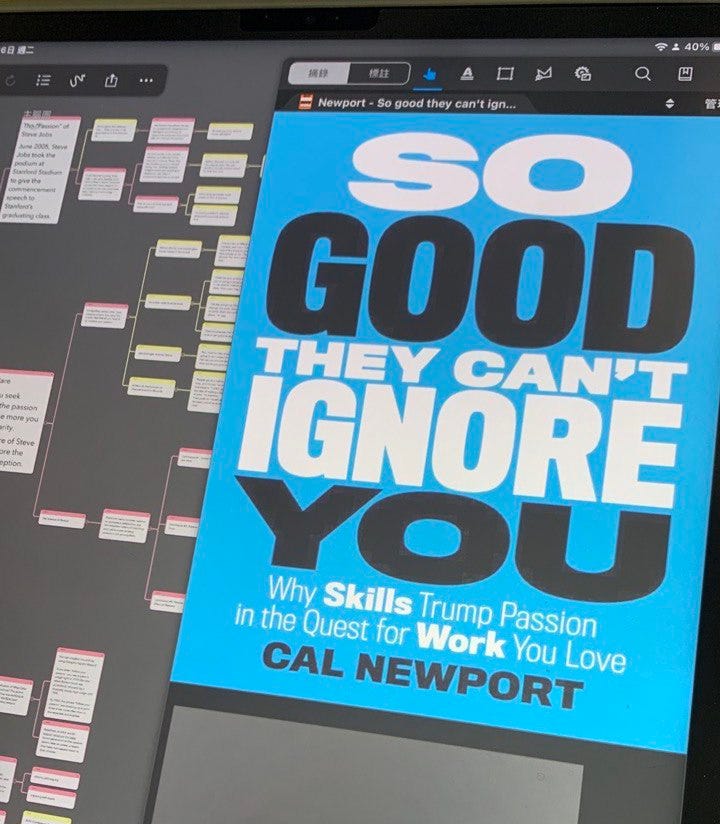720x824 pixels.
Task: Open the excerpt settings gear icon
Action: click(583, 74)
